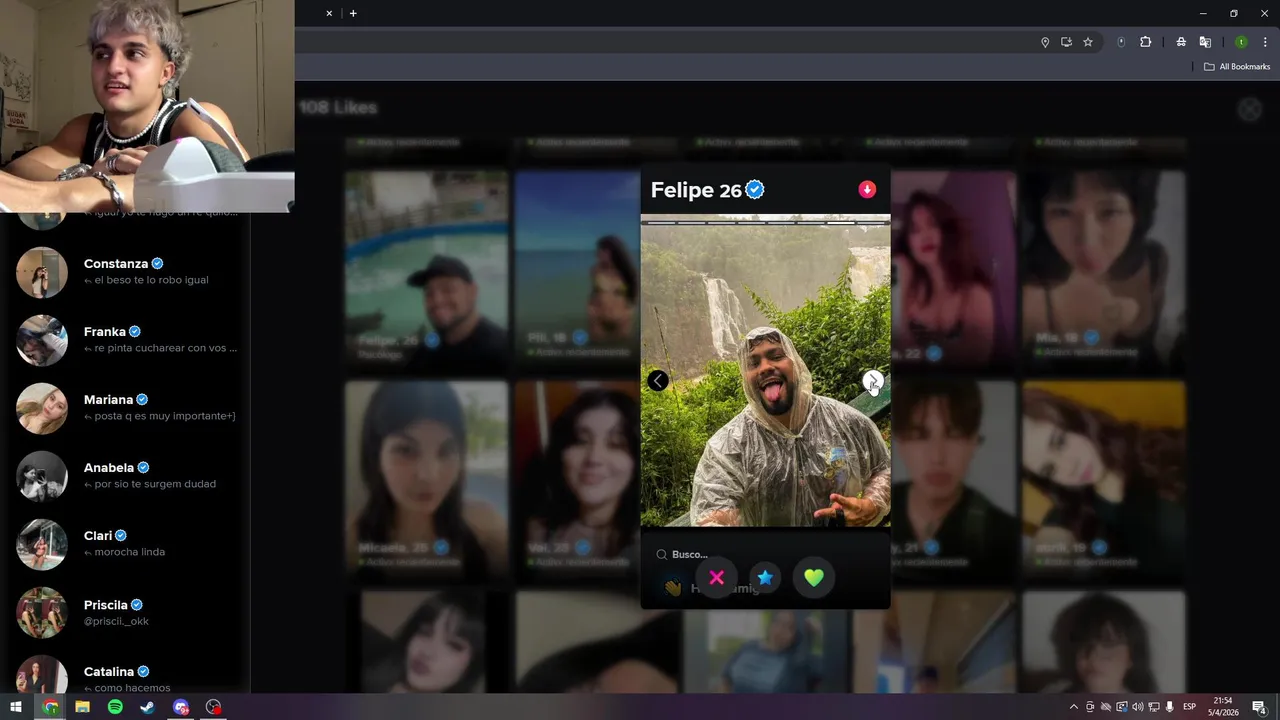This screenshot has width=1280, height=720.
Task: Open the chat with Clari
Action: coord(125,544)
